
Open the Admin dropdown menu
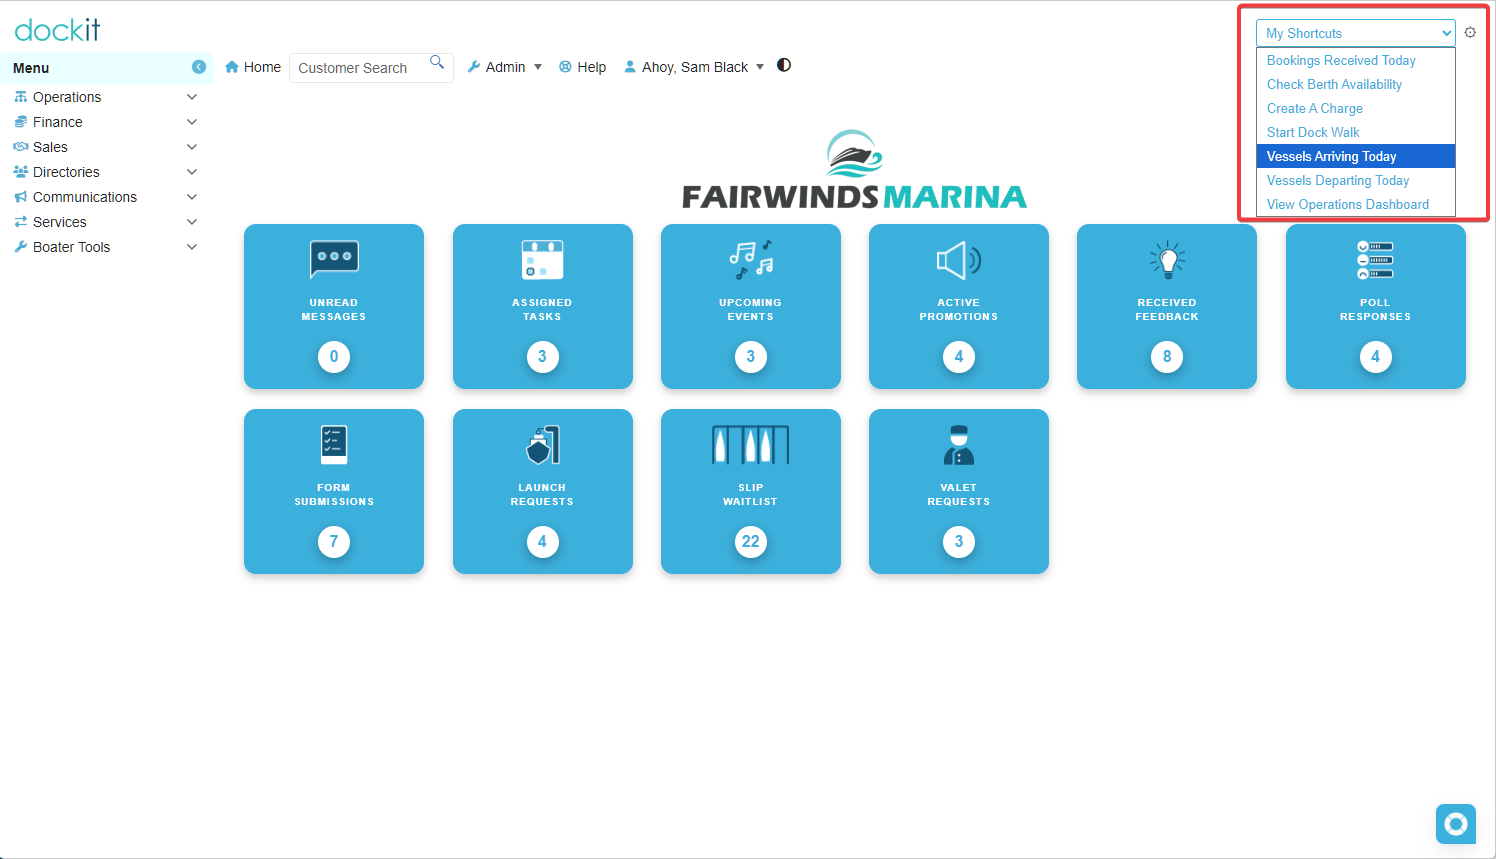[505, 67]
